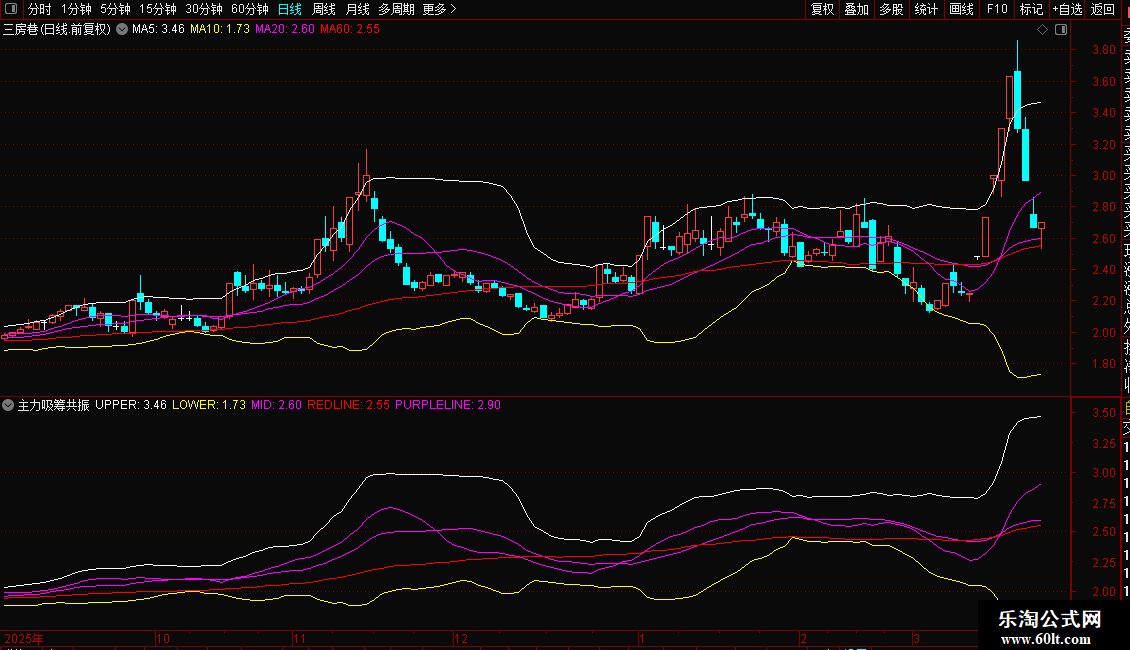
Task: Click the tall cyan candlestick at the price peak
Action: point(1017,100)
